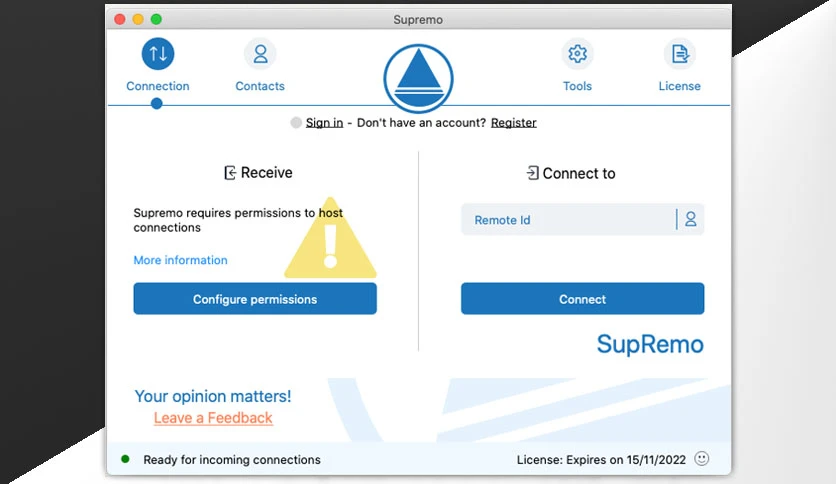This screenshot has width=836, height=484.
Task: Open the Tools gear icon
Action: coord(577,54)
